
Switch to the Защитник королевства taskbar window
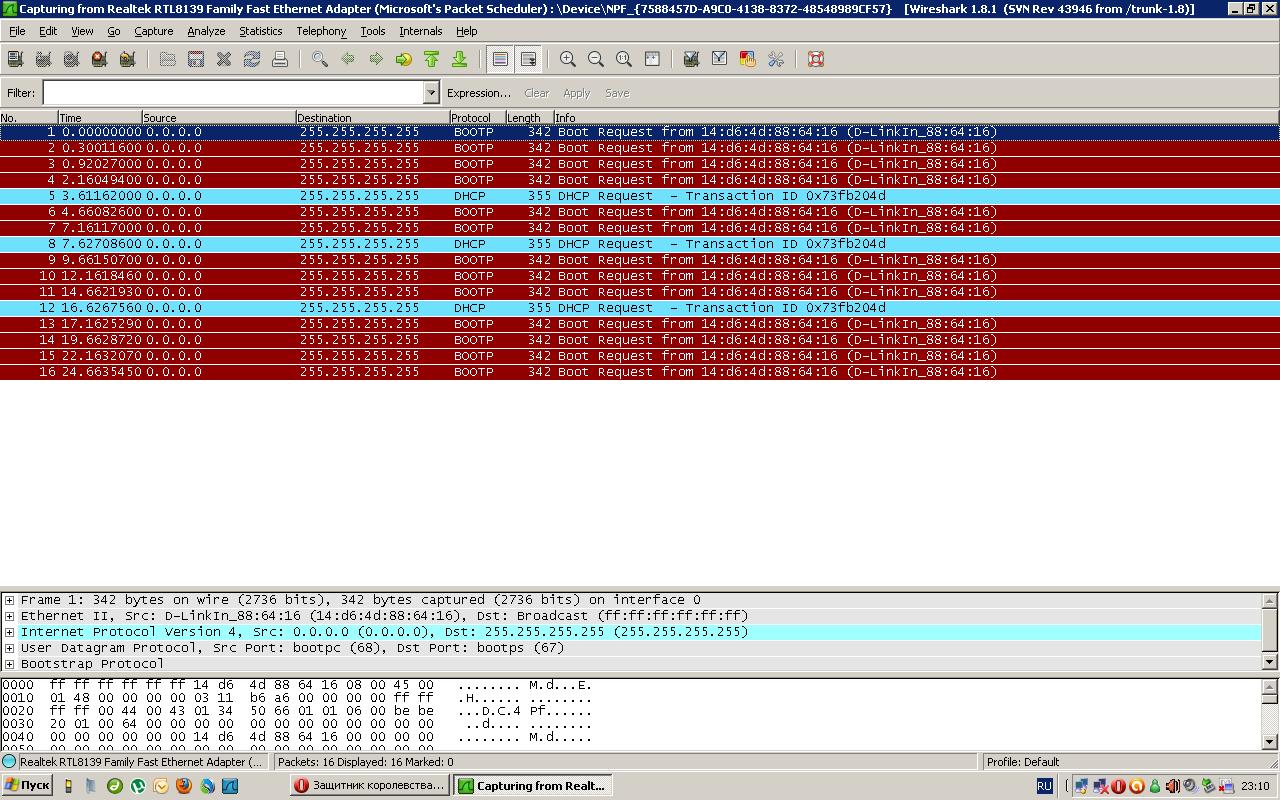(x=370, y=786)
